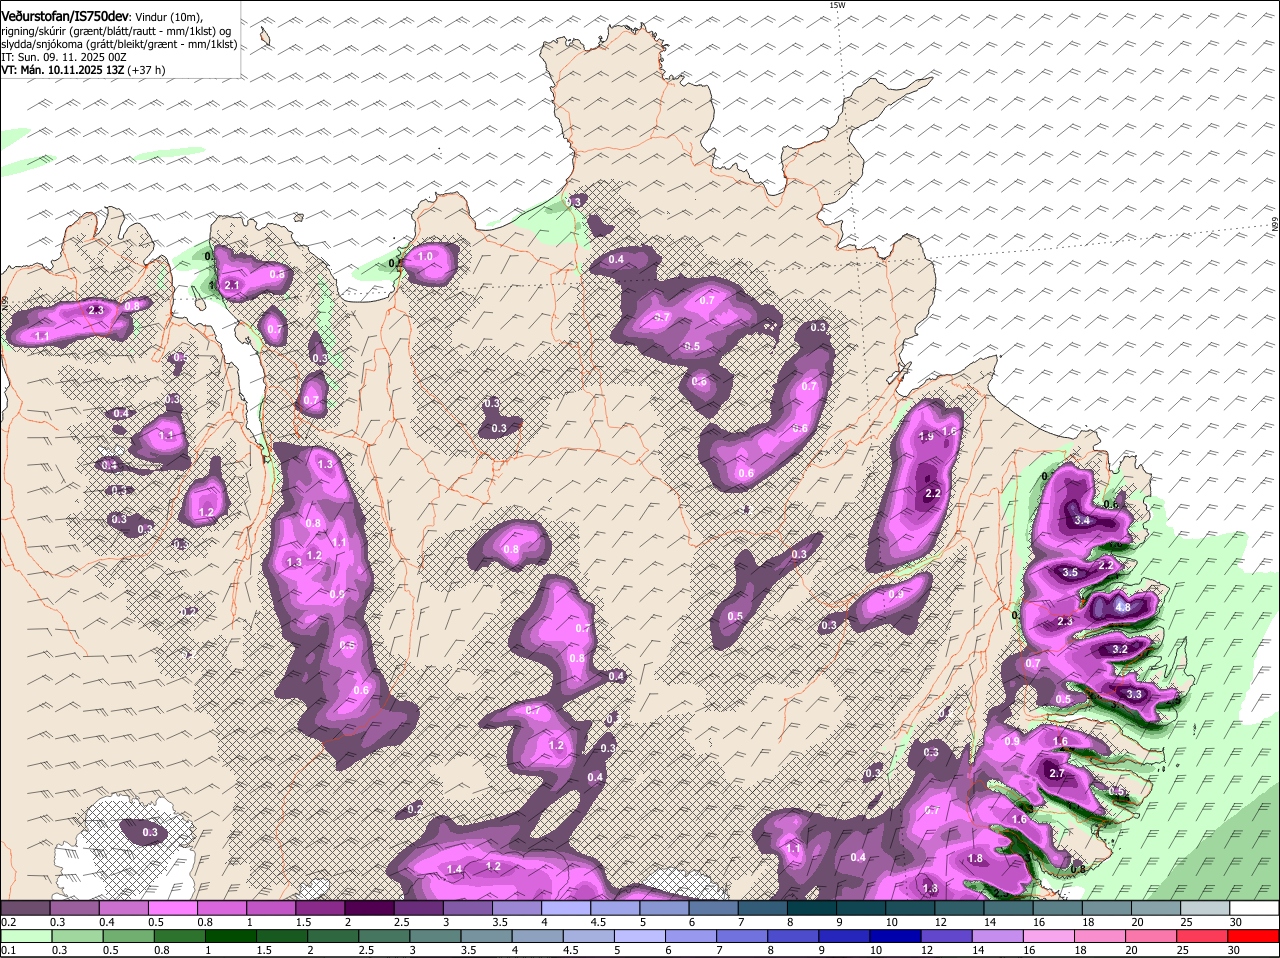Pick the pale green 0.1 rain legend swatch
1280x958 pixels.
click(25, 936)
